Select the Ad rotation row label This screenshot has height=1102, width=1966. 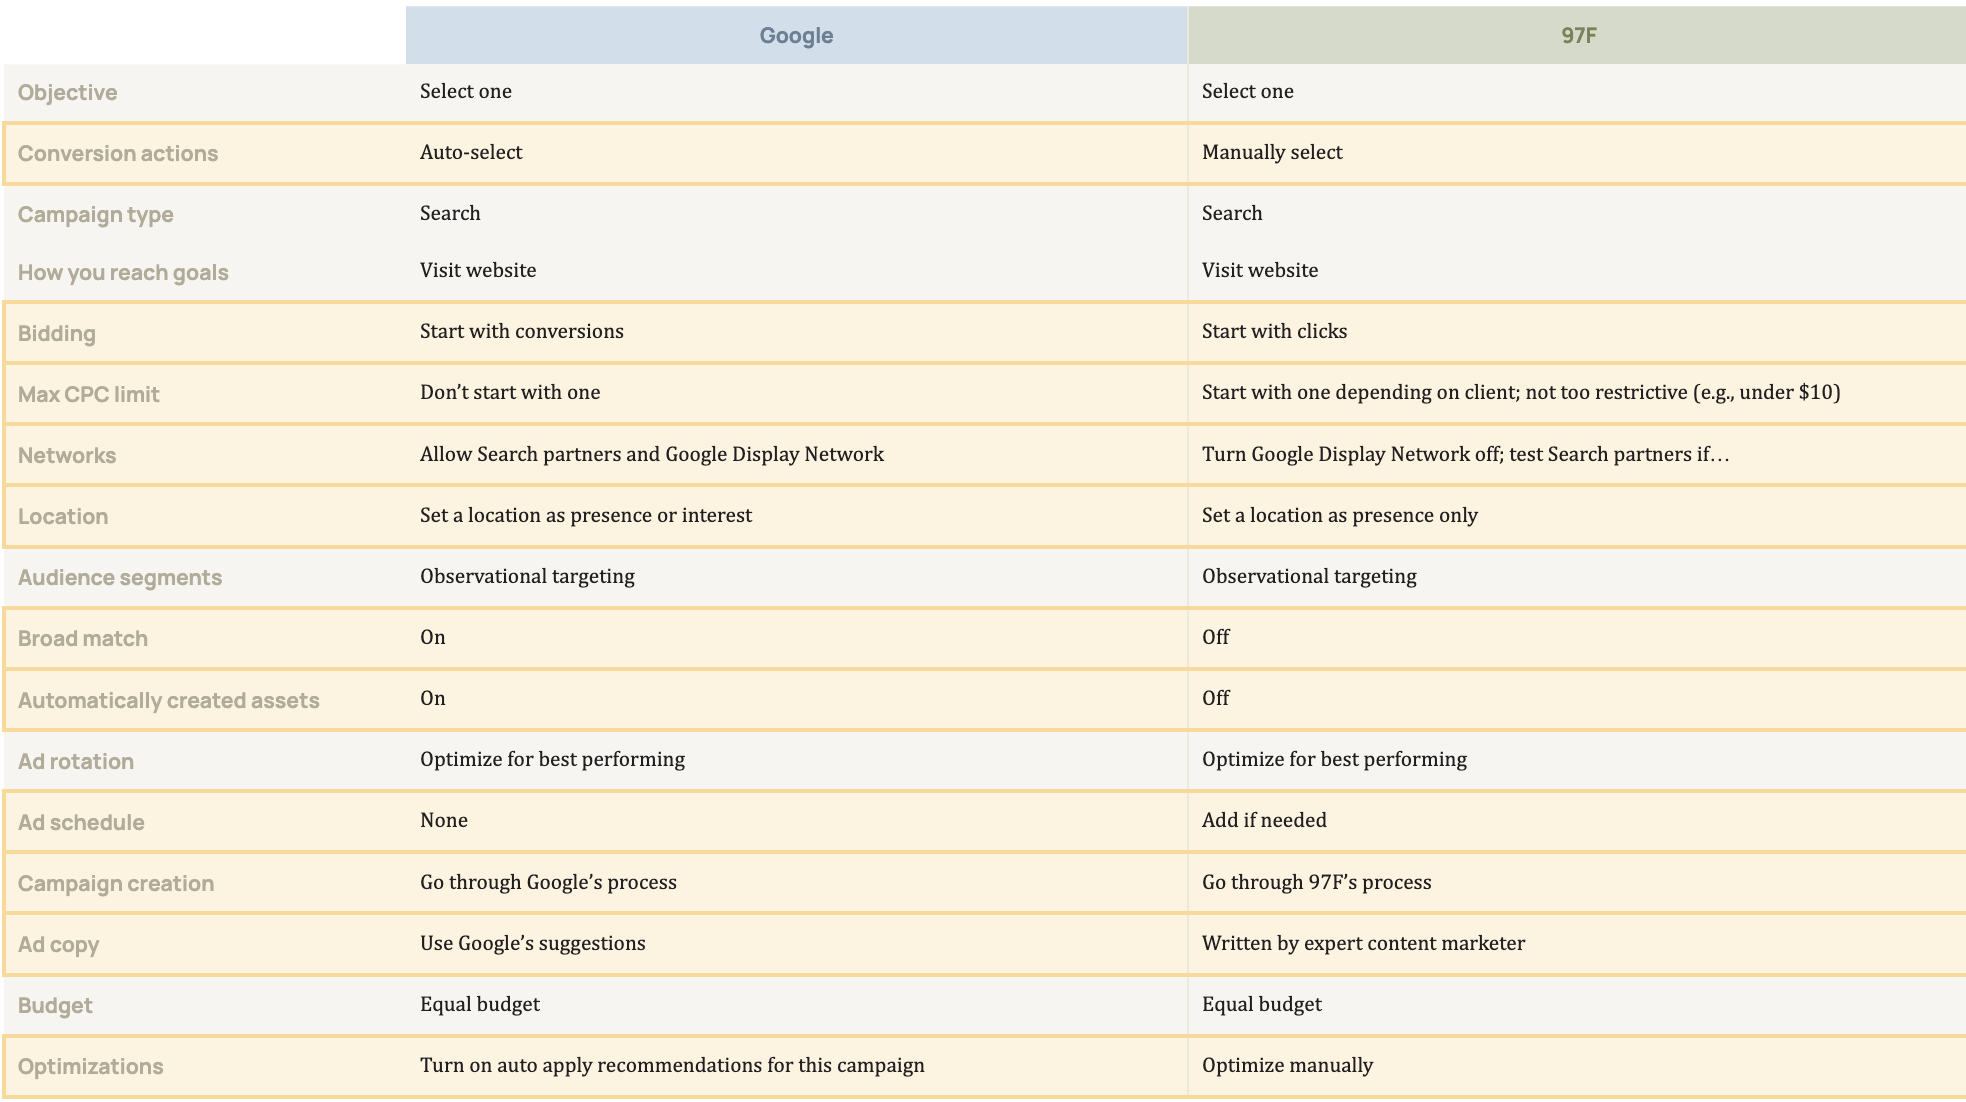[x=76, y=761]
